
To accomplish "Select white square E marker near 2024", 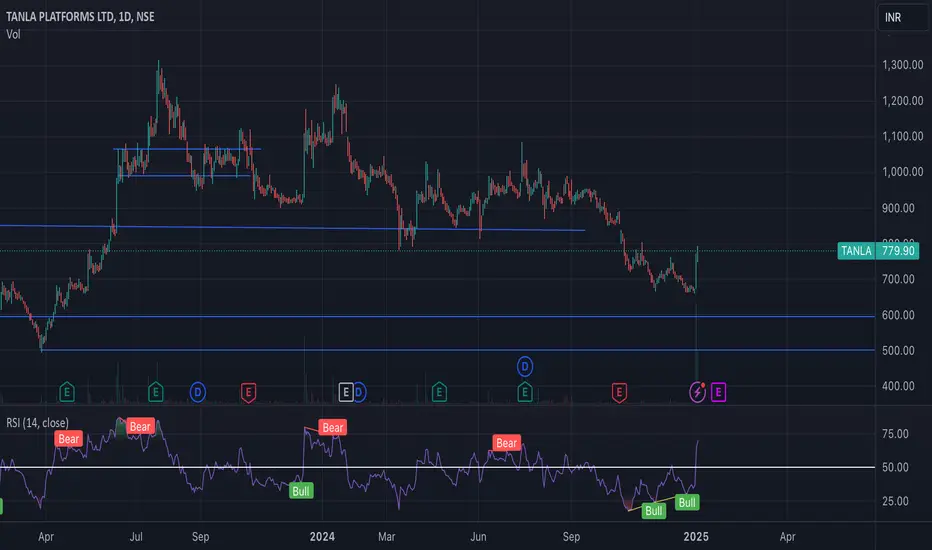I will pyautogui.click(x=346, y=392).
